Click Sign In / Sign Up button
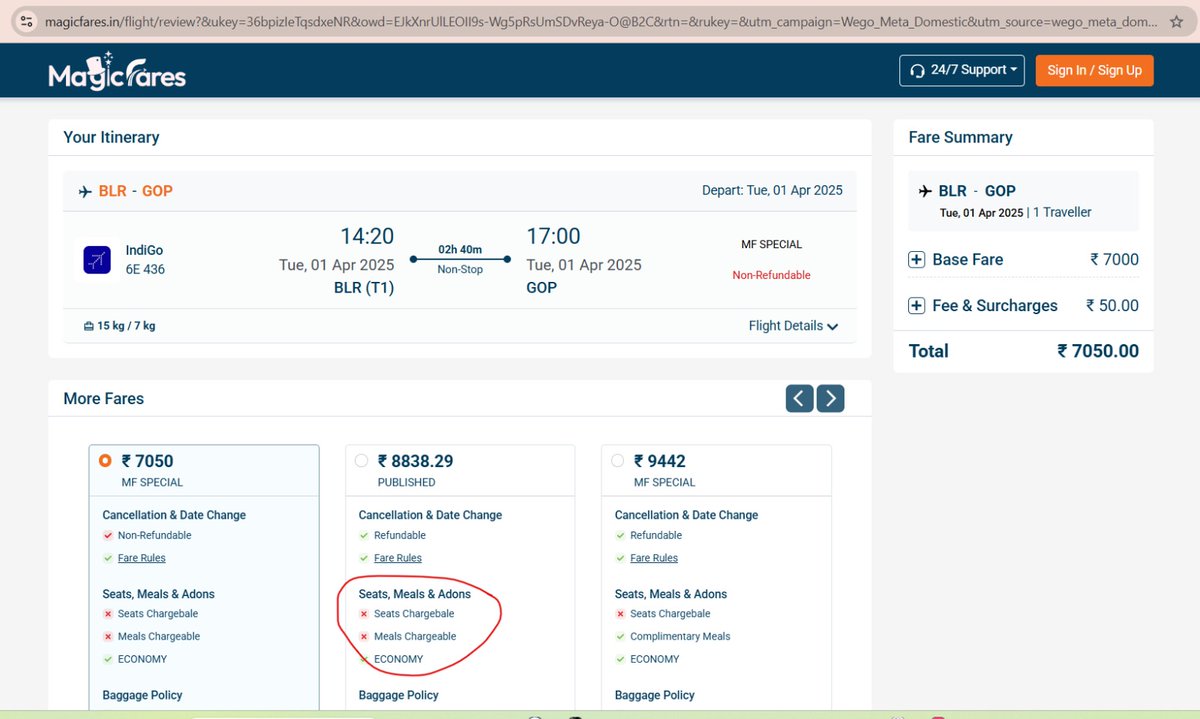The image size is (1200, 719). pyautogui.click(x=1094, y=70)
